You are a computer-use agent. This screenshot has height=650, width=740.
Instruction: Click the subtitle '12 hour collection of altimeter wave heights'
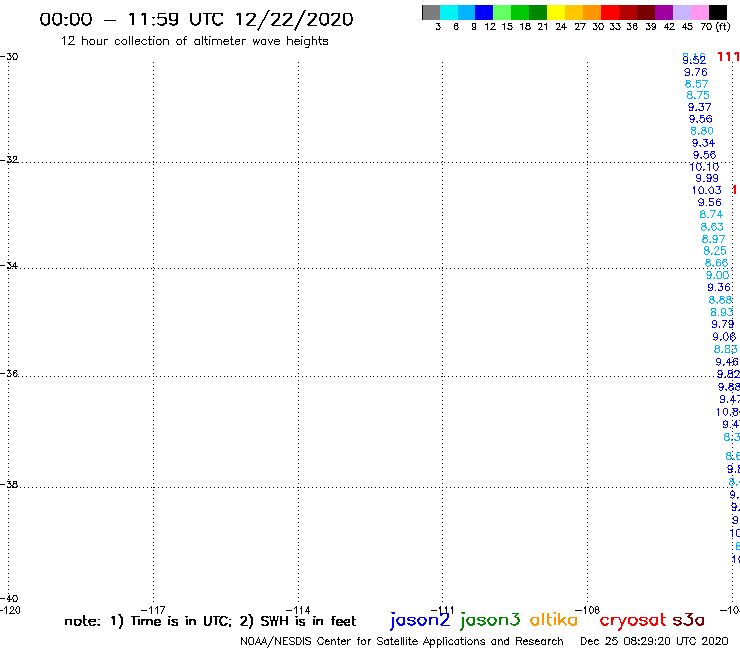tap(194, 41)
